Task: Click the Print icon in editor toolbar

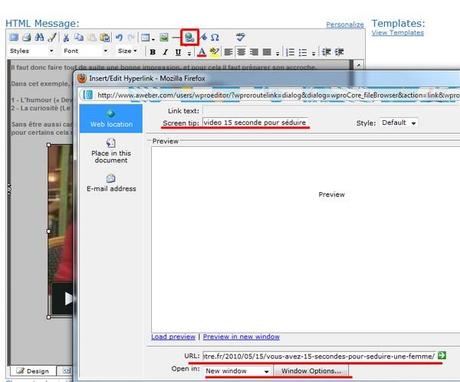Action: [26, 37]
